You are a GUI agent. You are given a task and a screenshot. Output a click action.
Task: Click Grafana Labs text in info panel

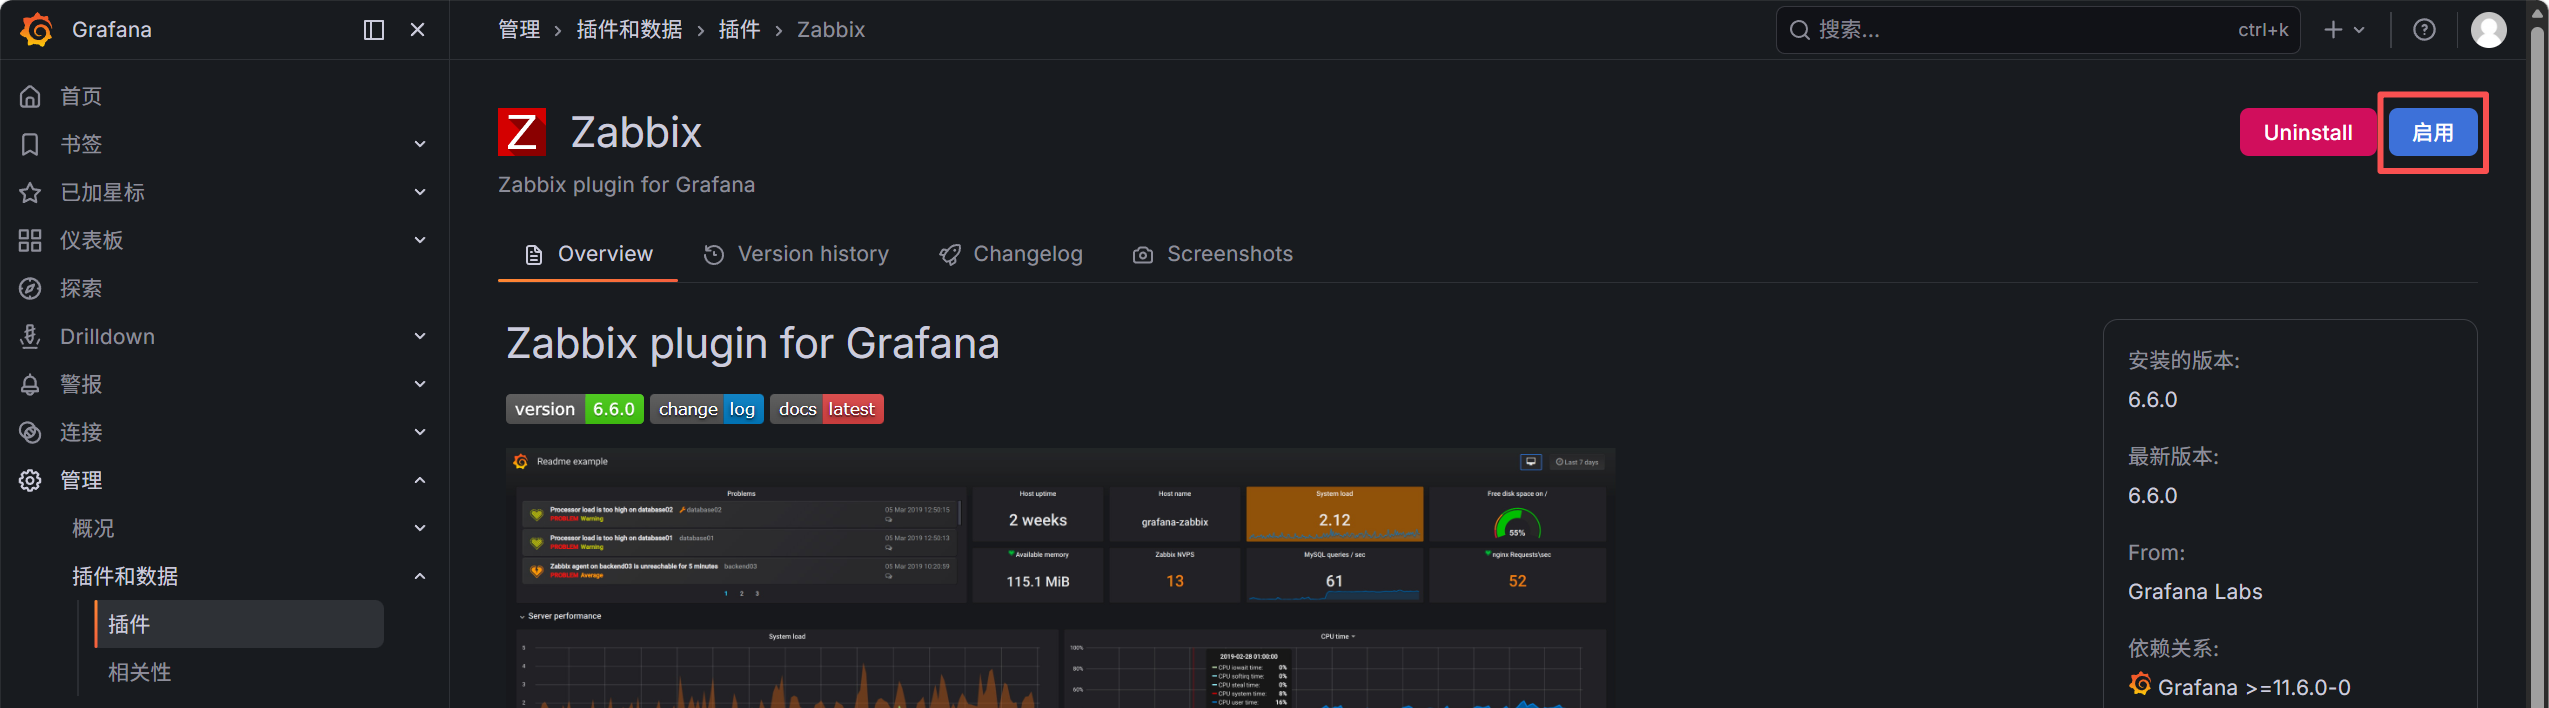[2195, 591]
